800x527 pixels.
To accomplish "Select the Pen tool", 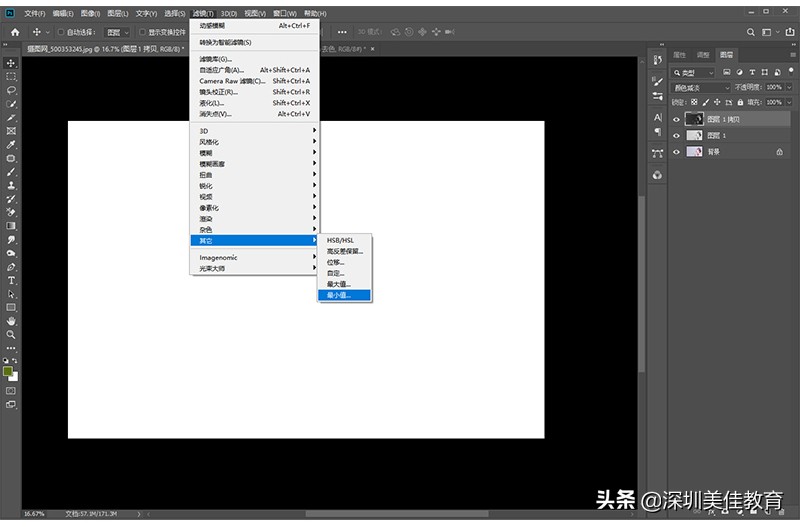I will 11,267.
